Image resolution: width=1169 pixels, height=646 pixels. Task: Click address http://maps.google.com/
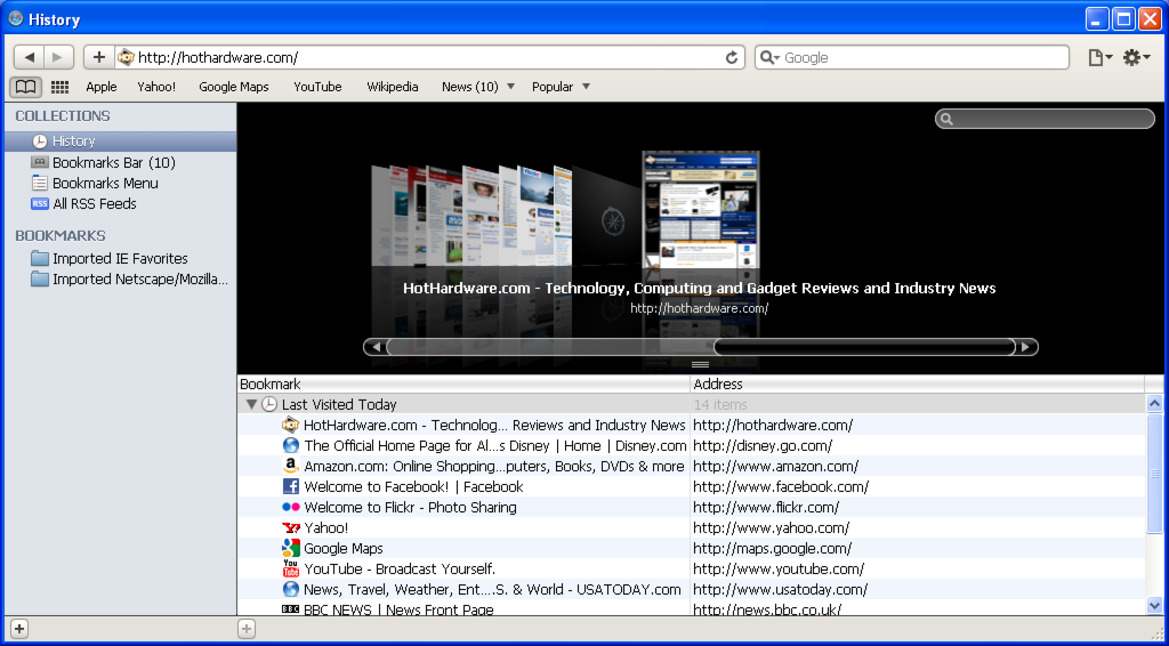772,548
